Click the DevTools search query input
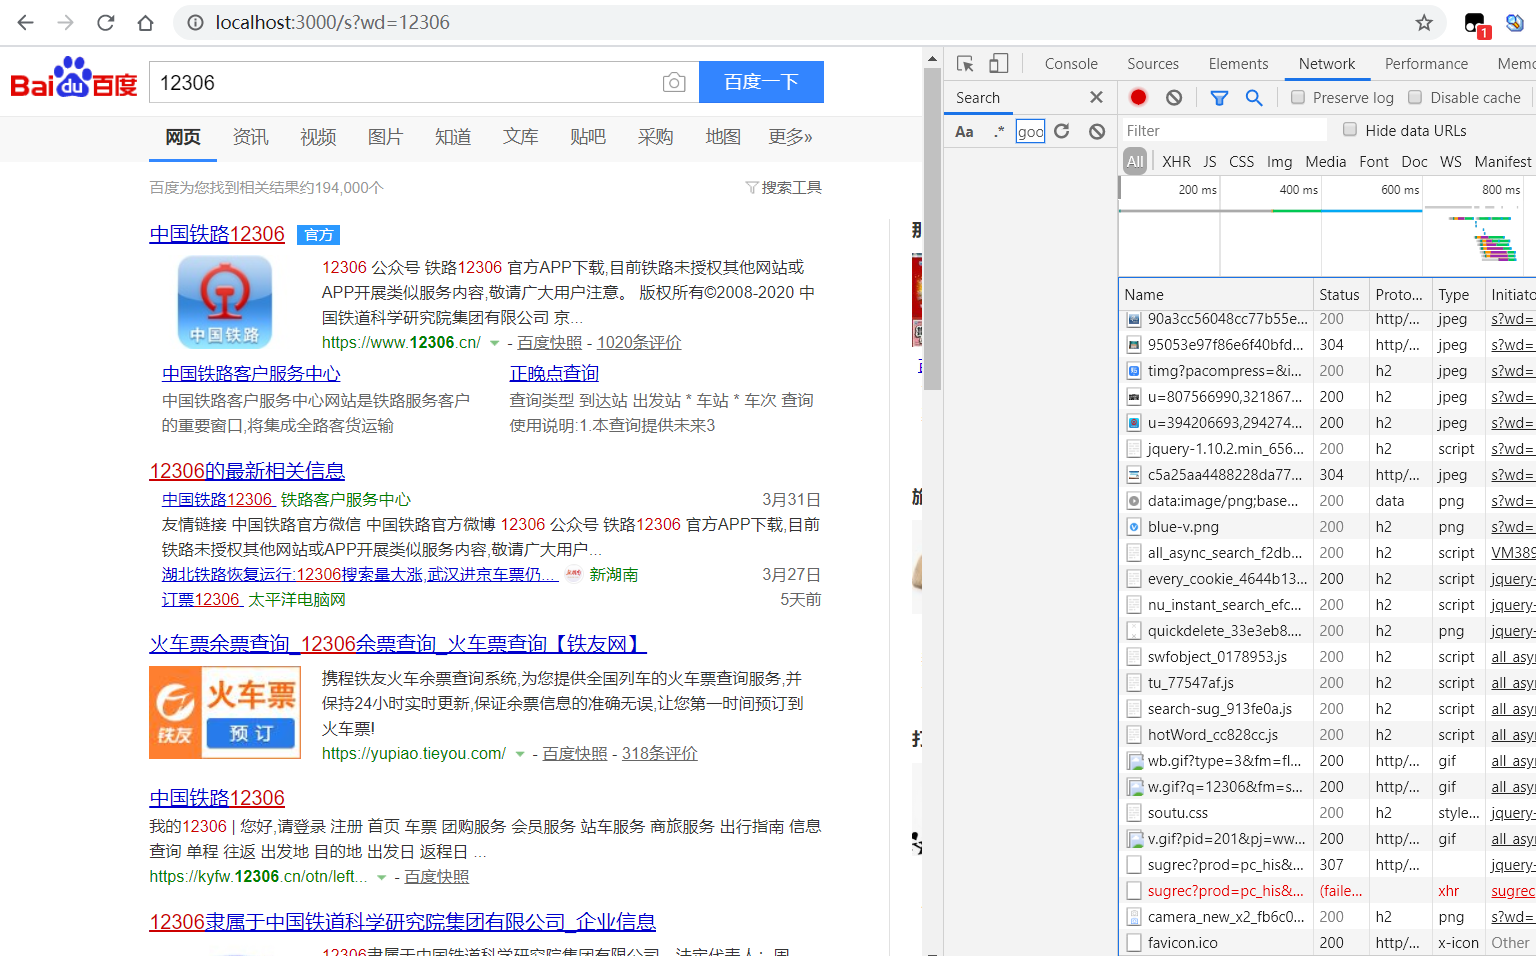The image size is (1536, 956). point(1030,131)
